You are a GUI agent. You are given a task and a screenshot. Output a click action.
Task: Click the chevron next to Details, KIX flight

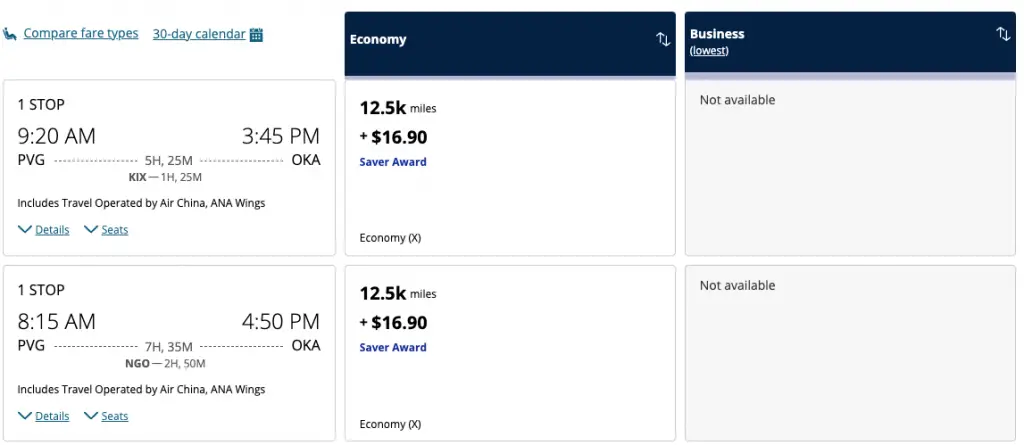(x=25, y=230)
